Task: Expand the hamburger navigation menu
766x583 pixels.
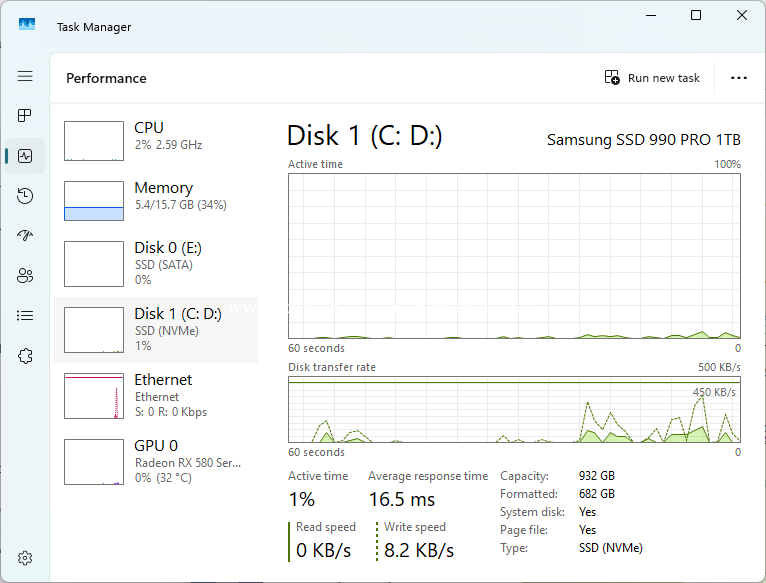Action: pyautogui.click(x=25, y=76)
